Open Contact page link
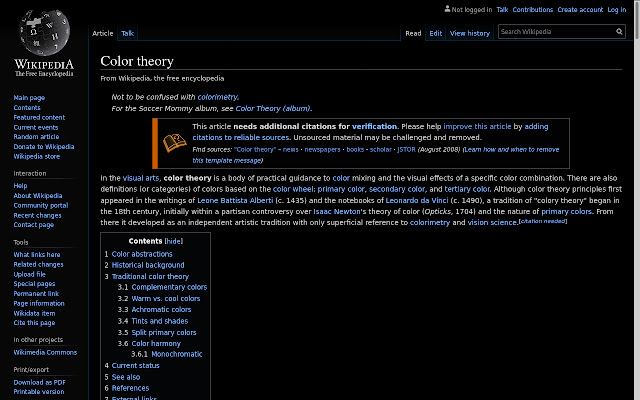 pyautogui.click(x=34, y=225)
